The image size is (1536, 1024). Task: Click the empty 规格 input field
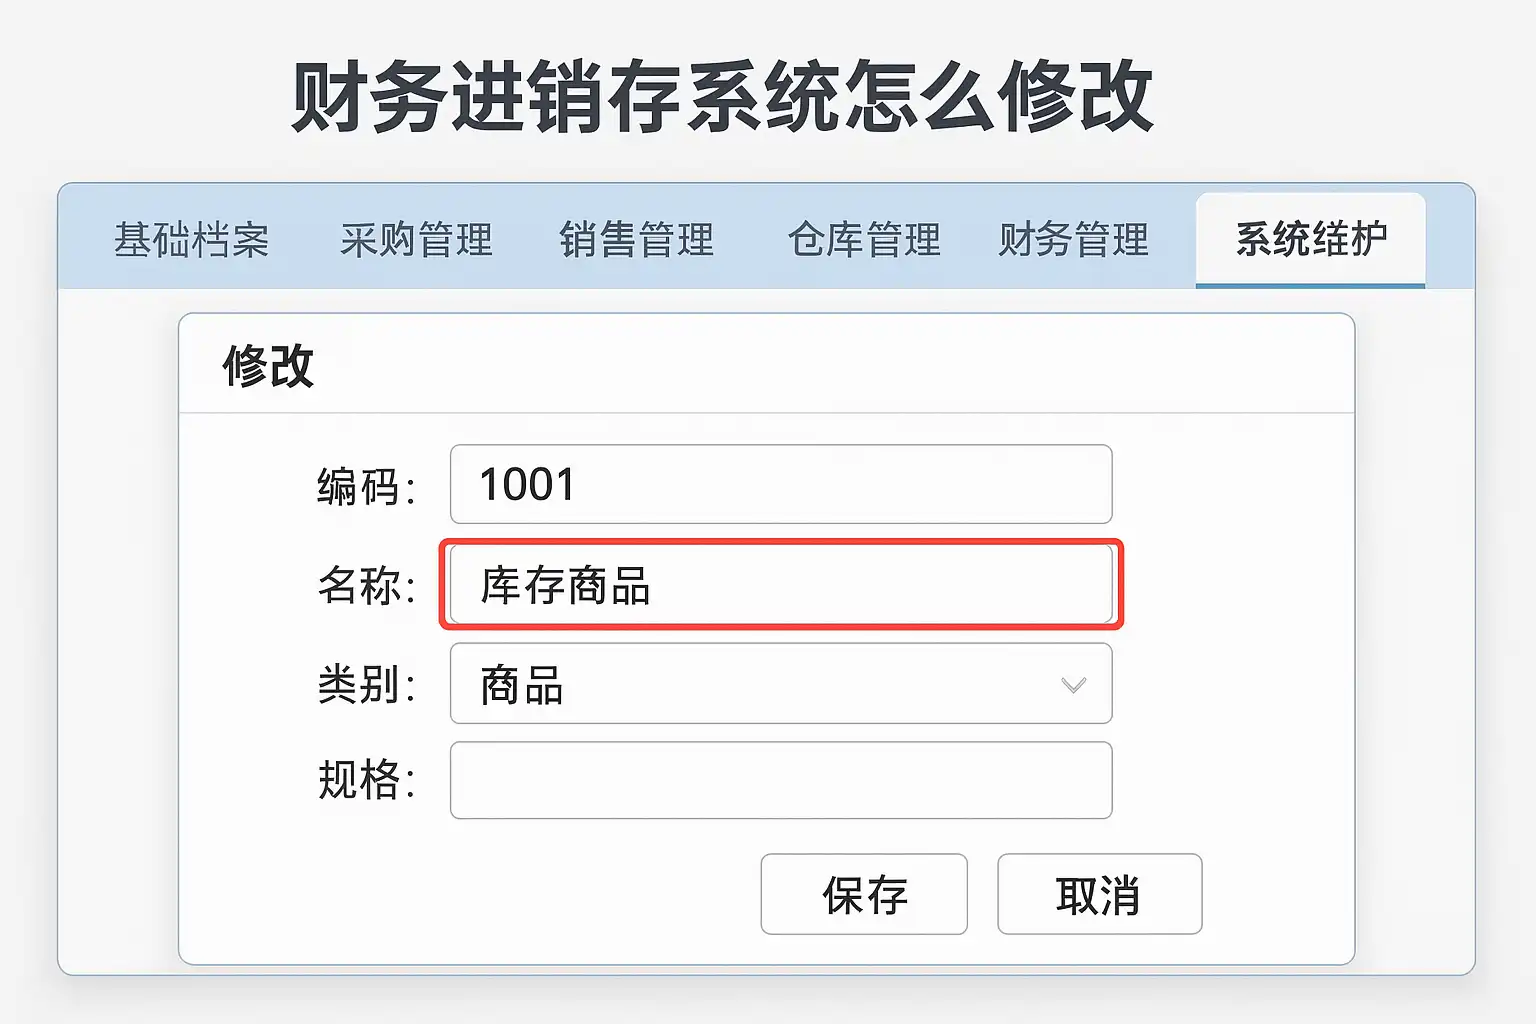pyautogui.click(x=780, y=781)
